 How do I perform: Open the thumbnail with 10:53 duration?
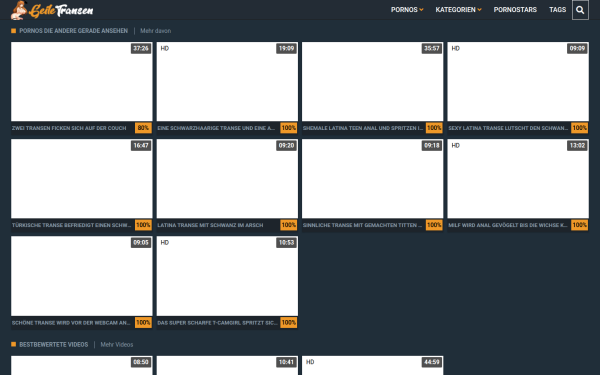227,276
